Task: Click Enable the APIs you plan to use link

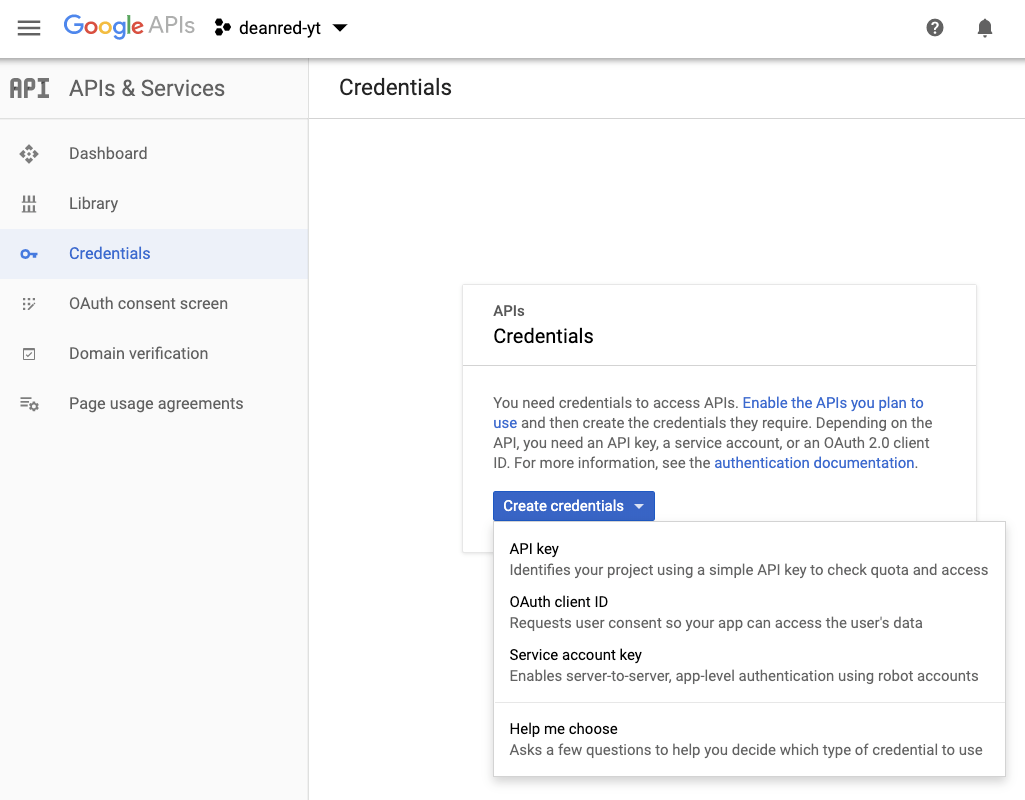Action: (x=832, y=403)
